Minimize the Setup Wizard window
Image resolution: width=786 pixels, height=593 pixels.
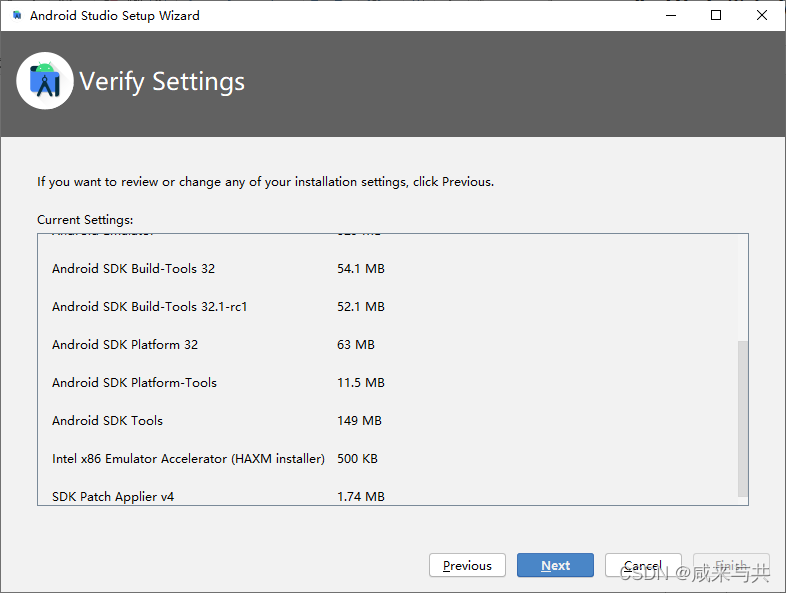click(671, 16)
